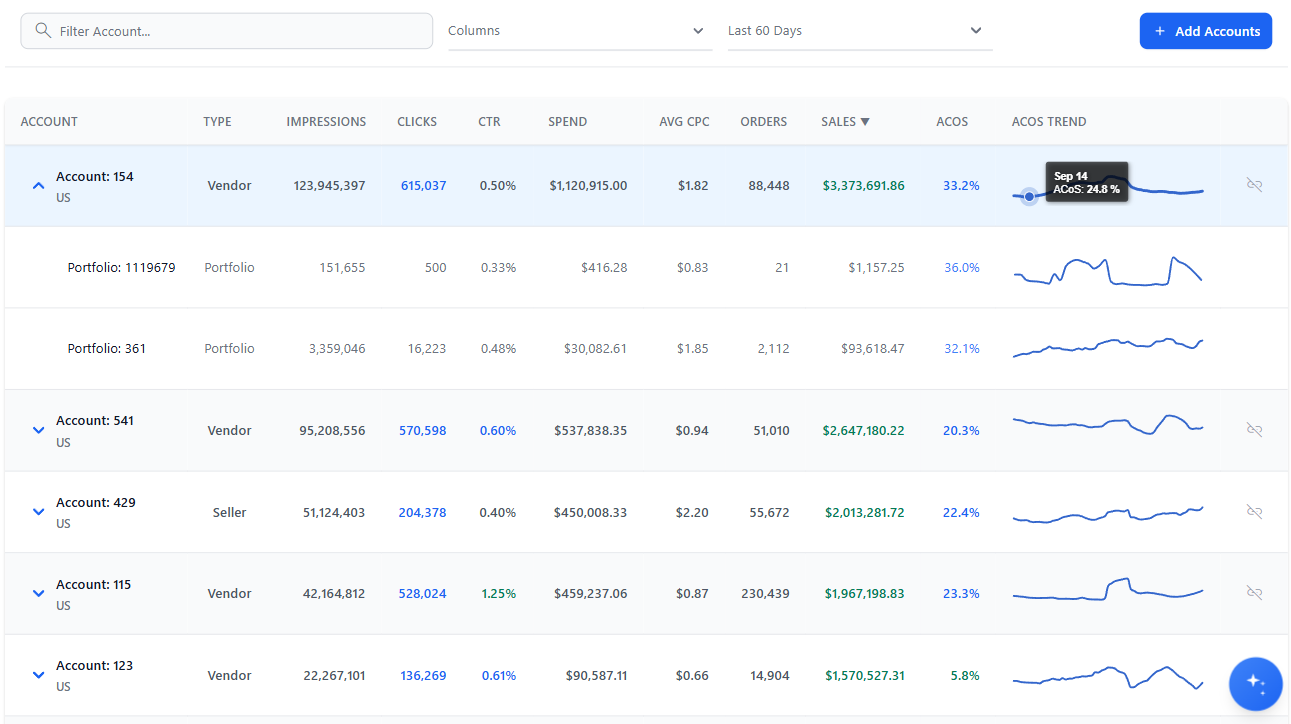Click the unlink icon on Account 154 row
The image size is (1291, 724).
[x=1254, y=185]
